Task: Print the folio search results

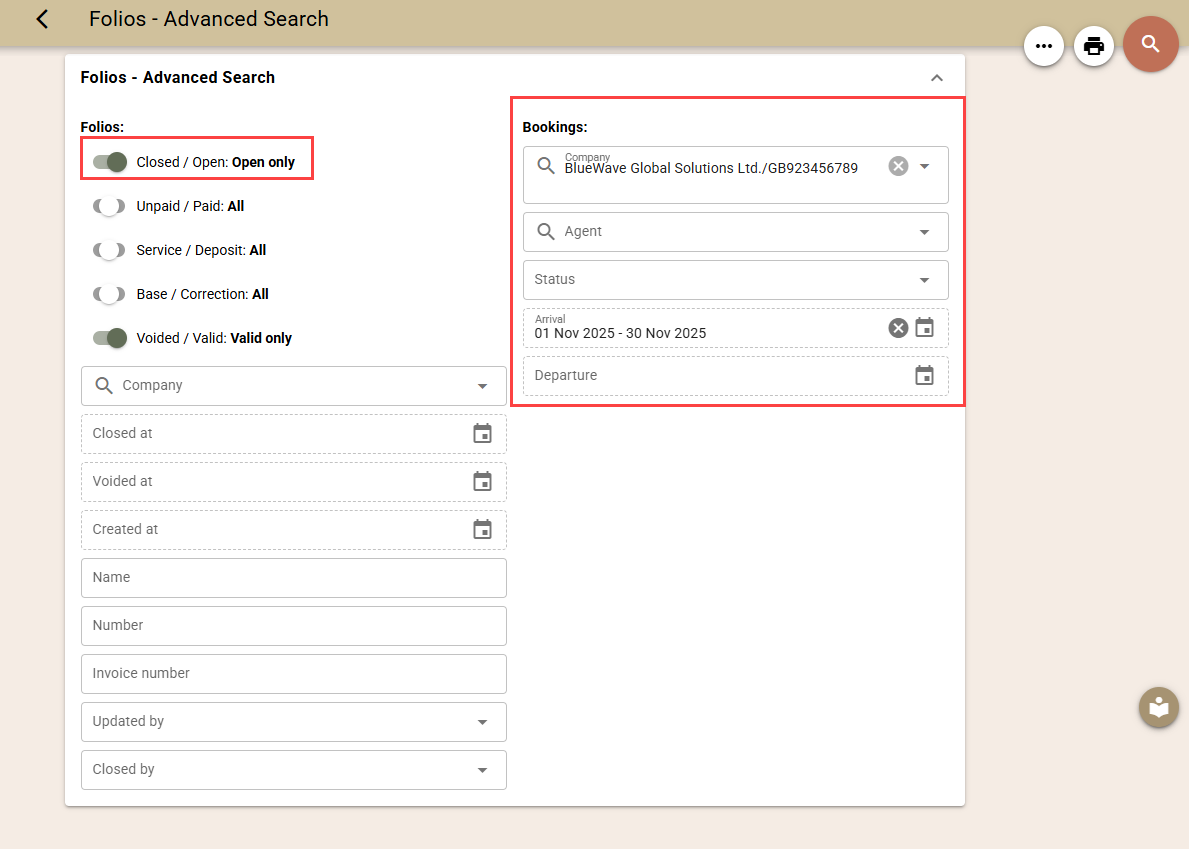Action: tap(1093, 46)
